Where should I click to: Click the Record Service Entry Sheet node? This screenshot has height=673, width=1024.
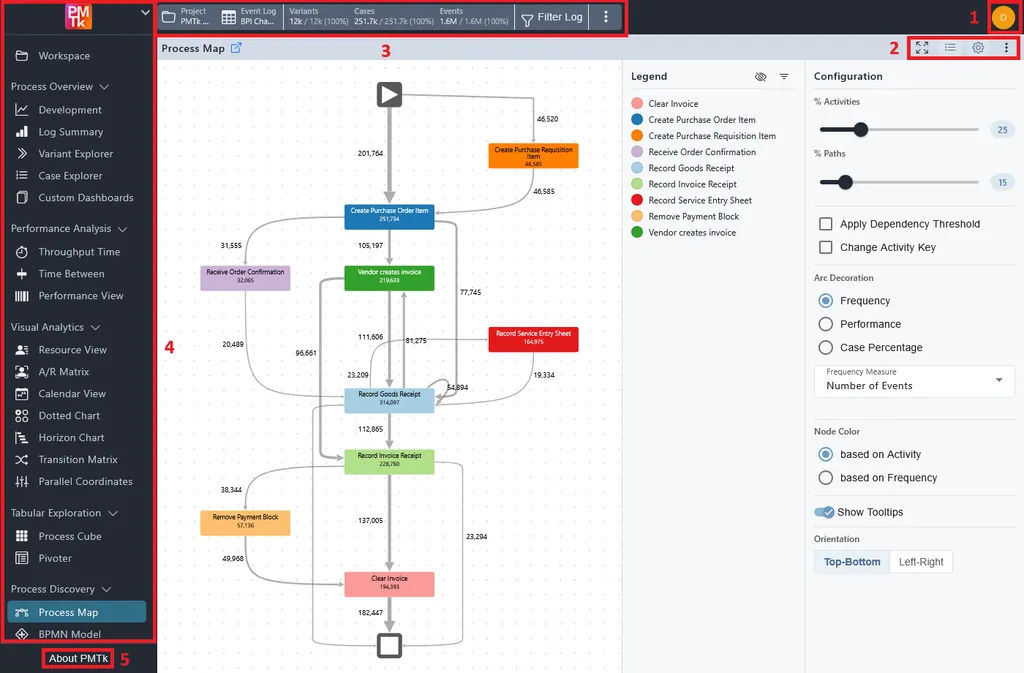(x=533, y=339)
